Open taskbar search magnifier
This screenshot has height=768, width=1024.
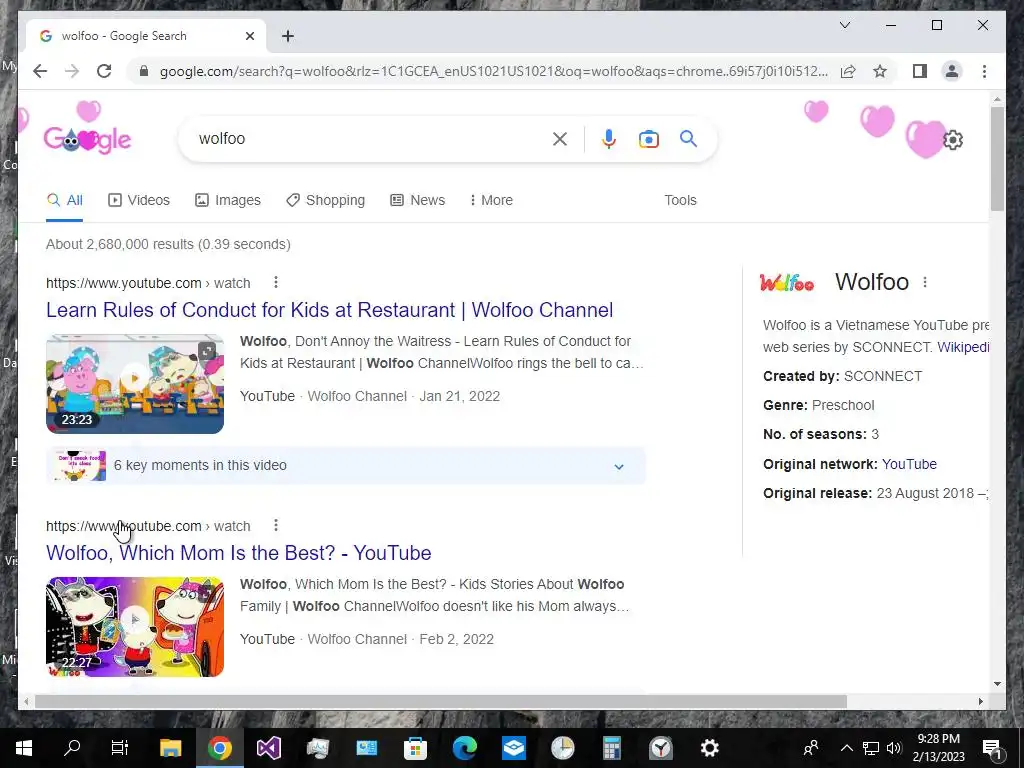pos(72,748)
